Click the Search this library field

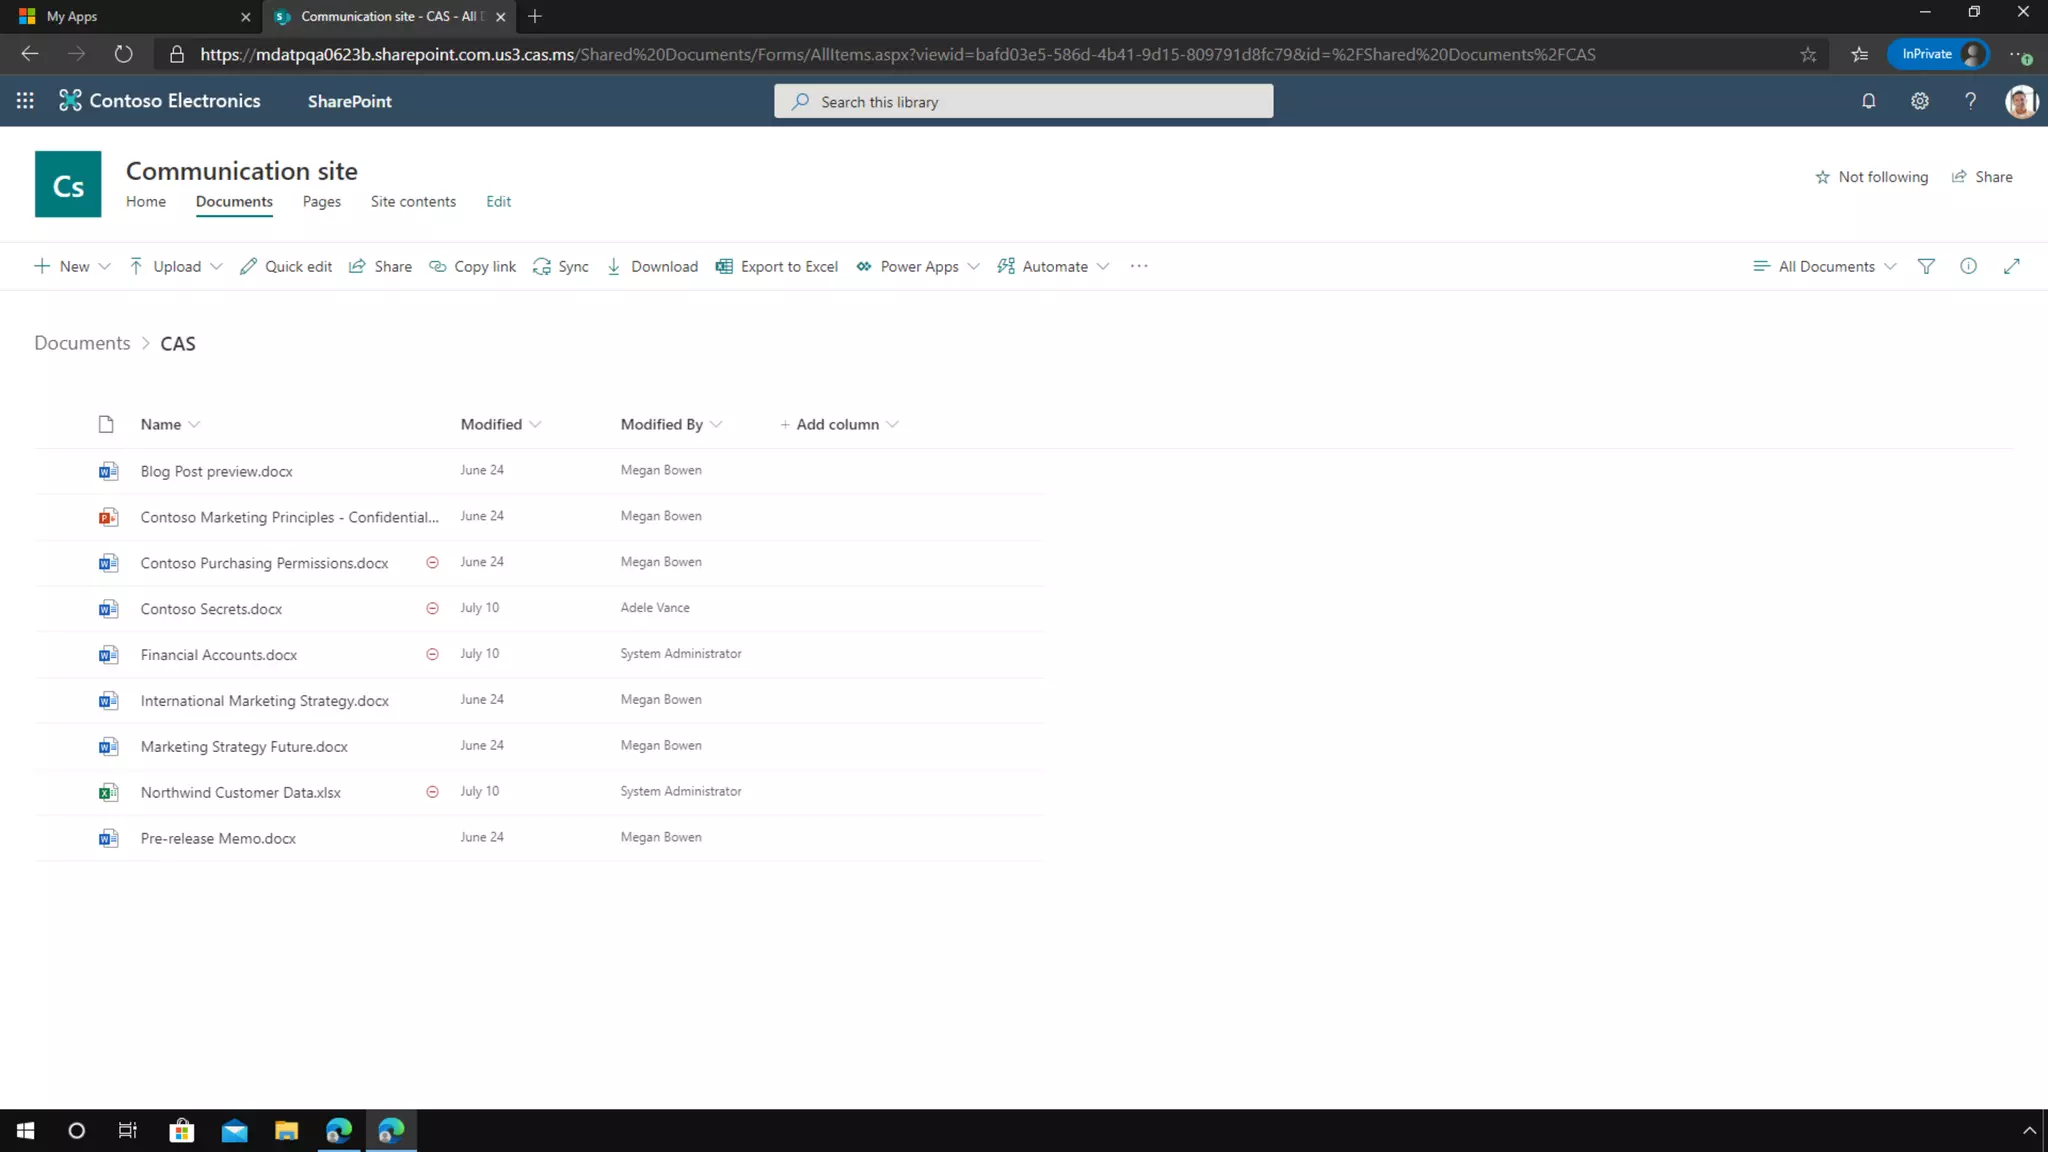1023,101
